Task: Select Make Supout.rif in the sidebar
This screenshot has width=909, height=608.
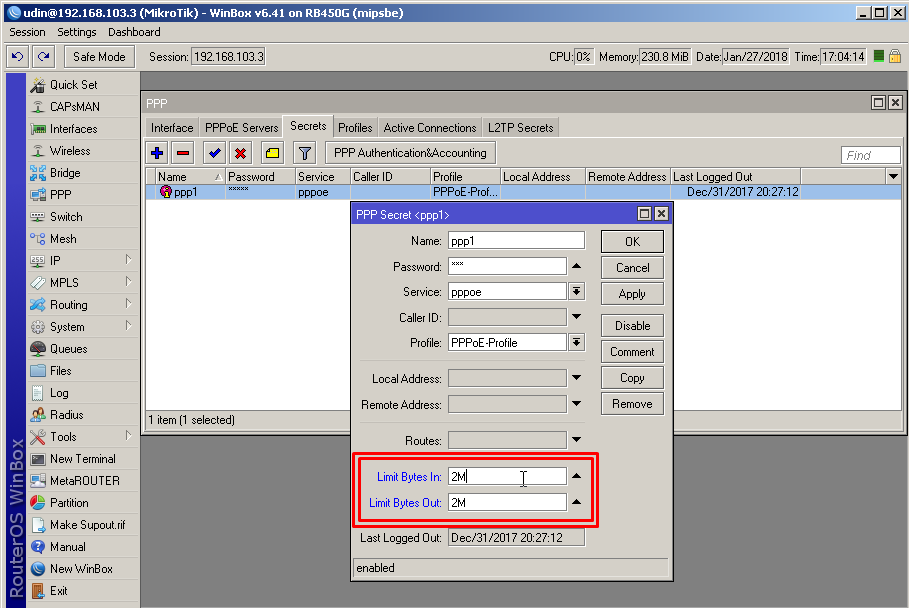Action: [88, 525]
